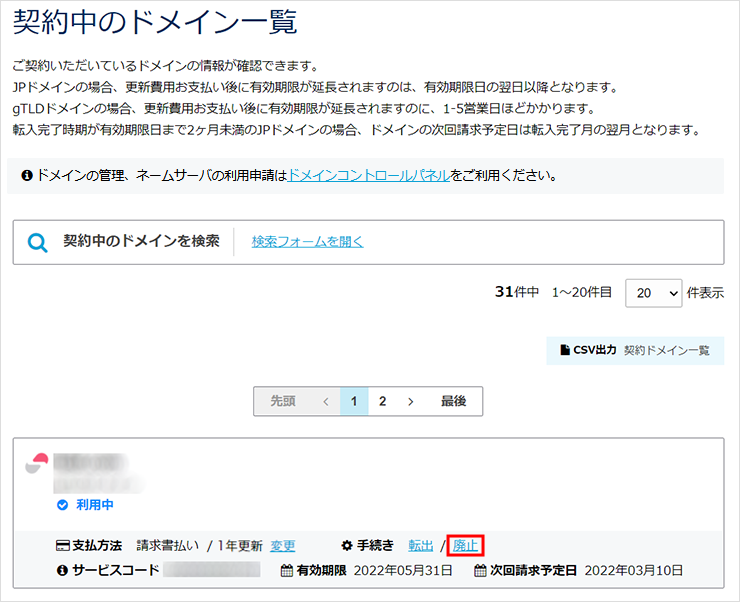Screen dimensions: 740x602
Task: Click the blue checkmark icon beside 利用中
Action: tap(62, 505)
